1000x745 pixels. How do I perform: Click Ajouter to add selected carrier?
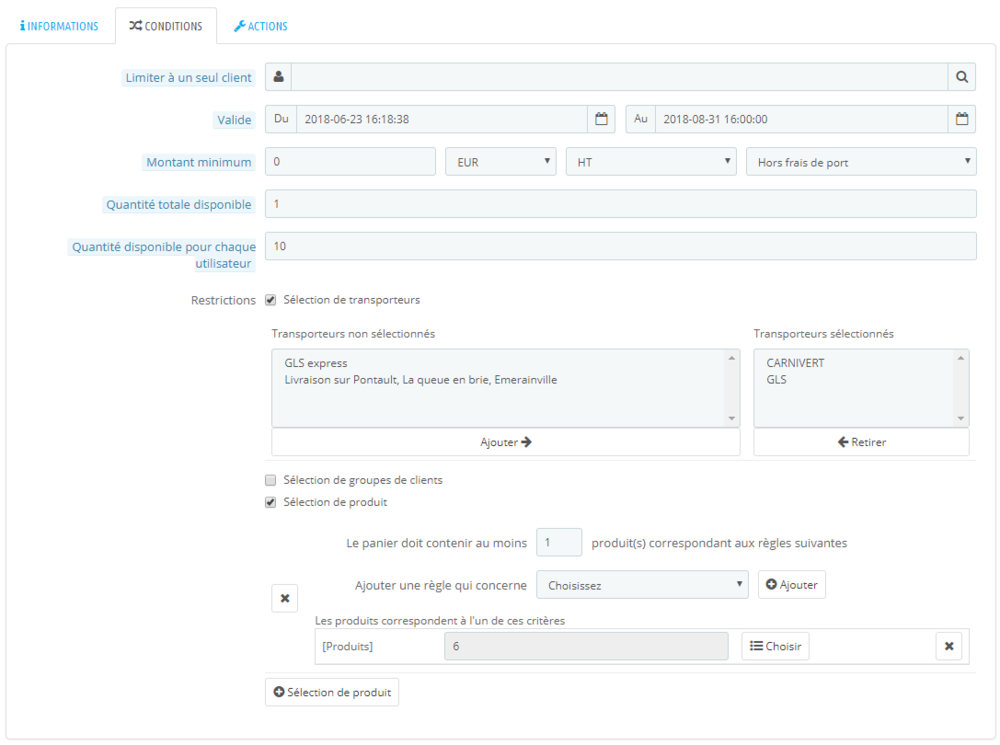(x=506, y=442)
